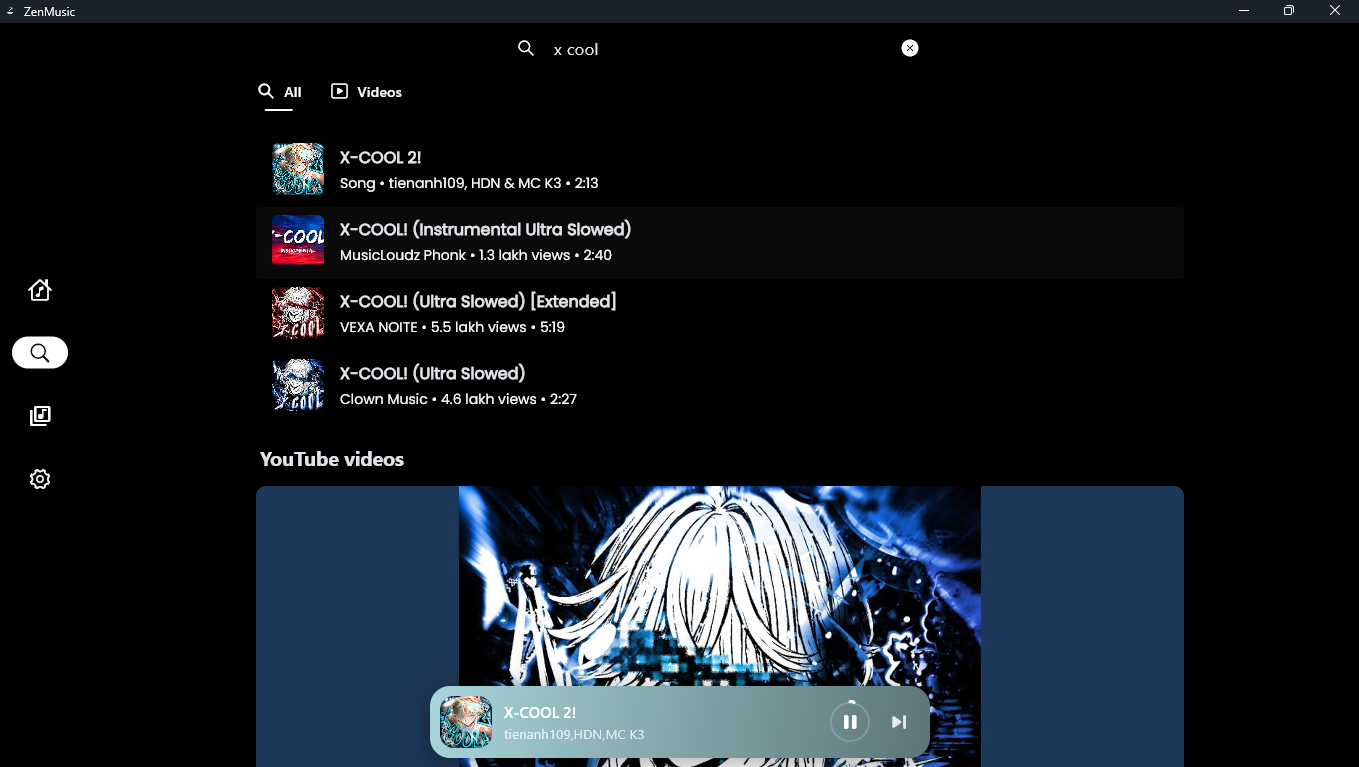Image resolution: width=1359 pixels, height=767 pixels.
Task: Click the search field containing 'x cool'
Action: (x=720, y=49)
